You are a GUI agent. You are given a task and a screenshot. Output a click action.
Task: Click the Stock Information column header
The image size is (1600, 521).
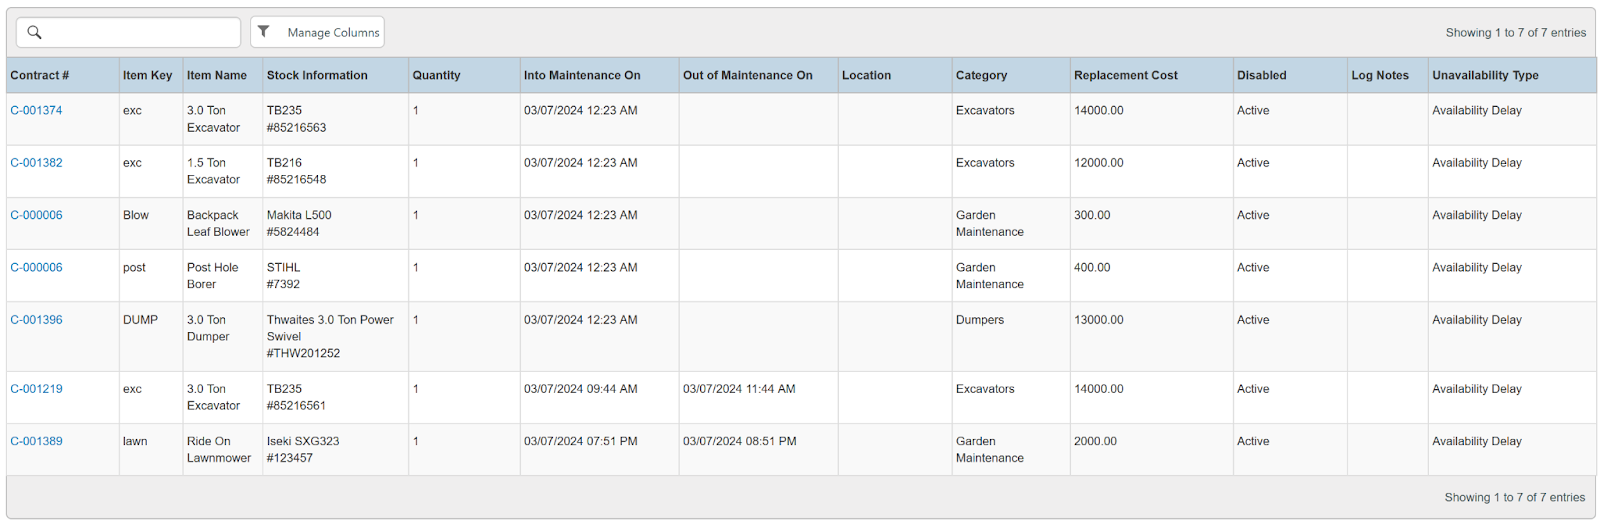tap(317, 75)
